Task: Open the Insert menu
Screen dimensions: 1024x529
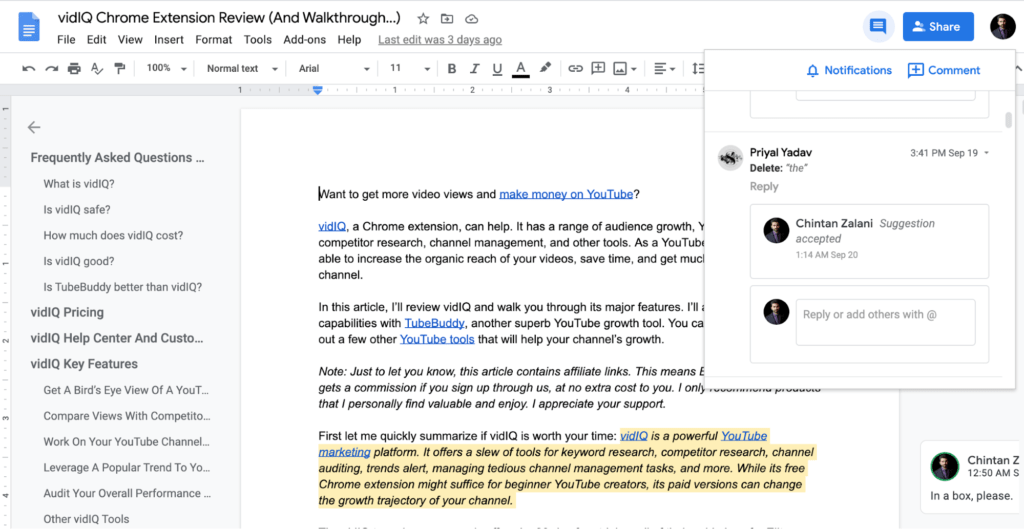Action: pyautogui.click(x=168, y=40)
